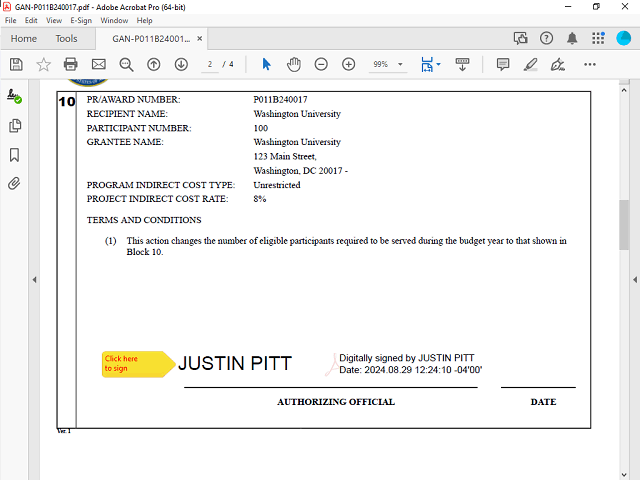Add document to starred bookmarks
640x480 pixels.
pos(43,64)
